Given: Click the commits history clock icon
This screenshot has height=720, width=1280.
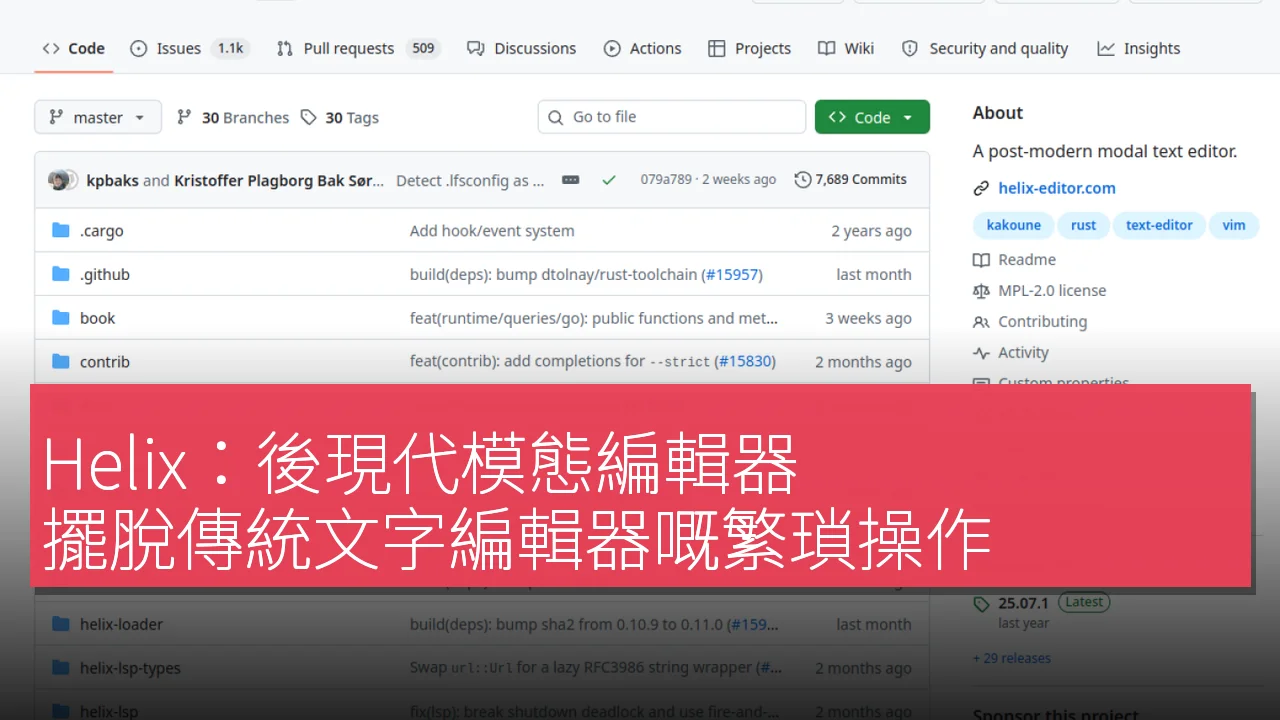Looking at the screenshot, I should [x=802, y=180].
